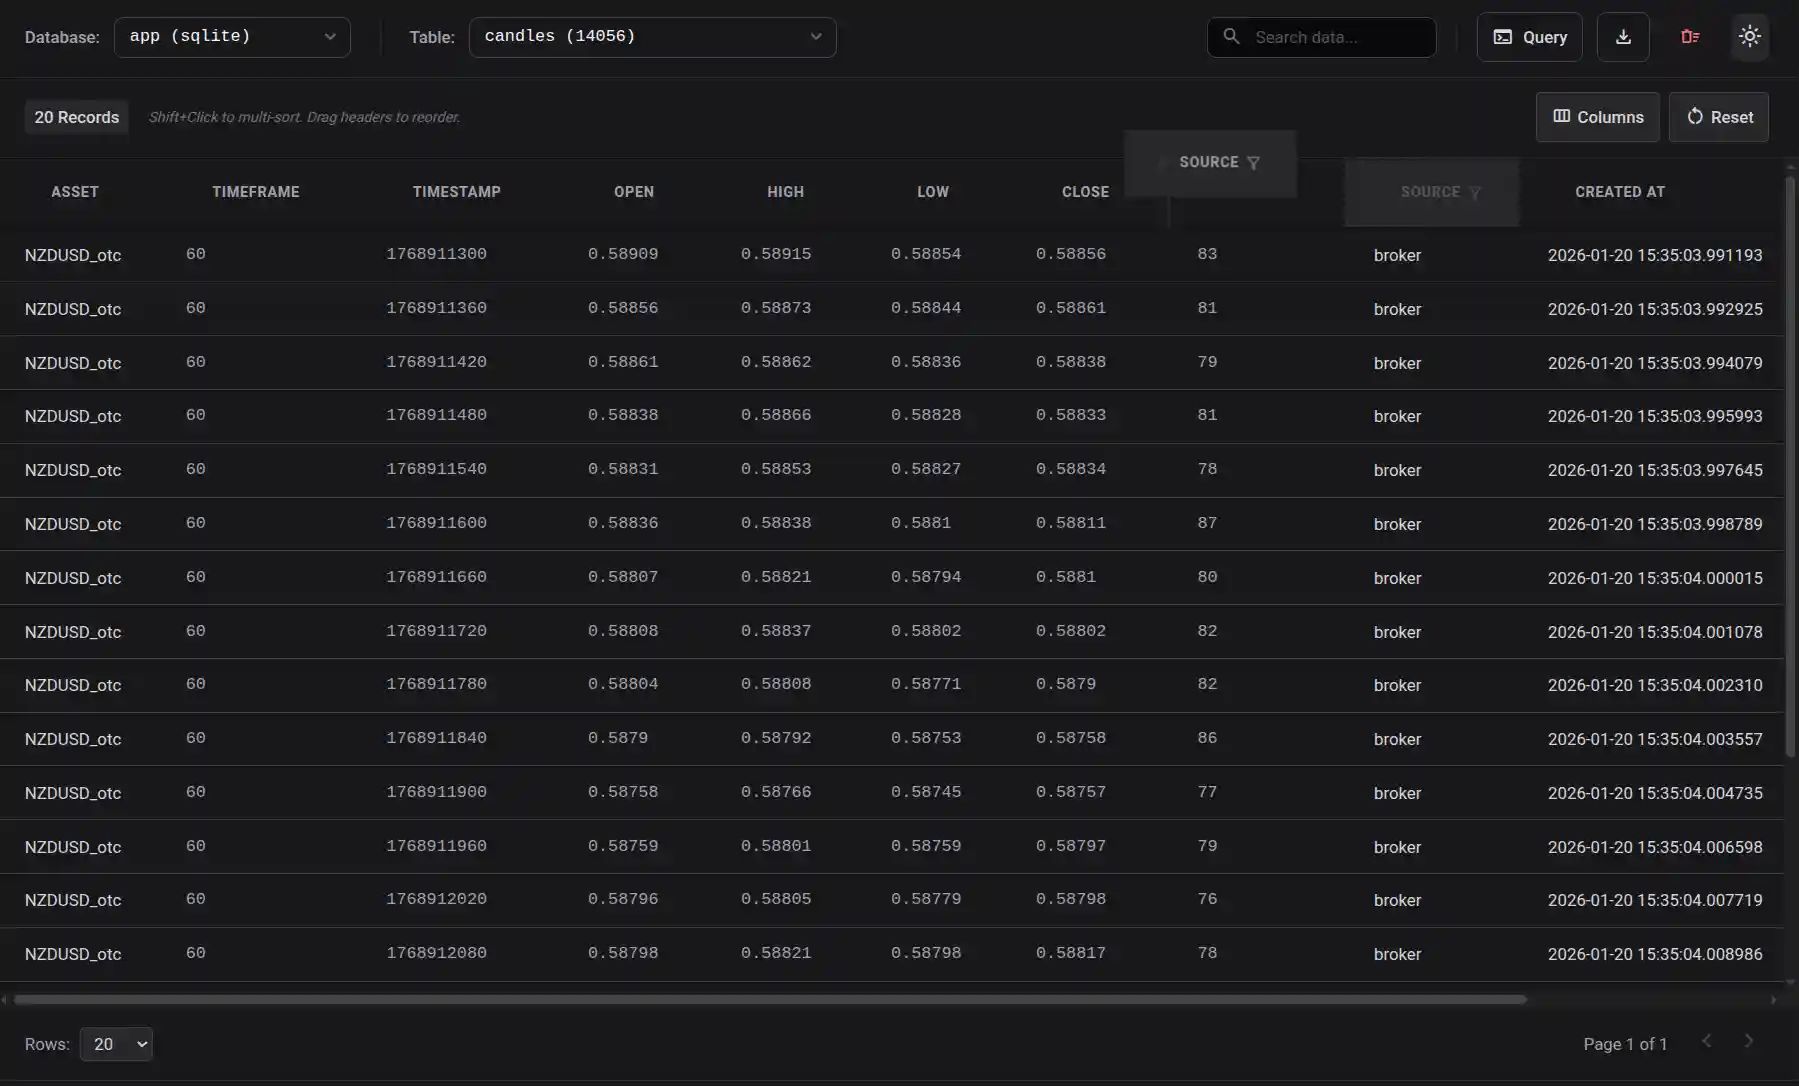Open the Columns visibility menu
Screen dimensions: 1799x1086
click(x=1597, y=117)
